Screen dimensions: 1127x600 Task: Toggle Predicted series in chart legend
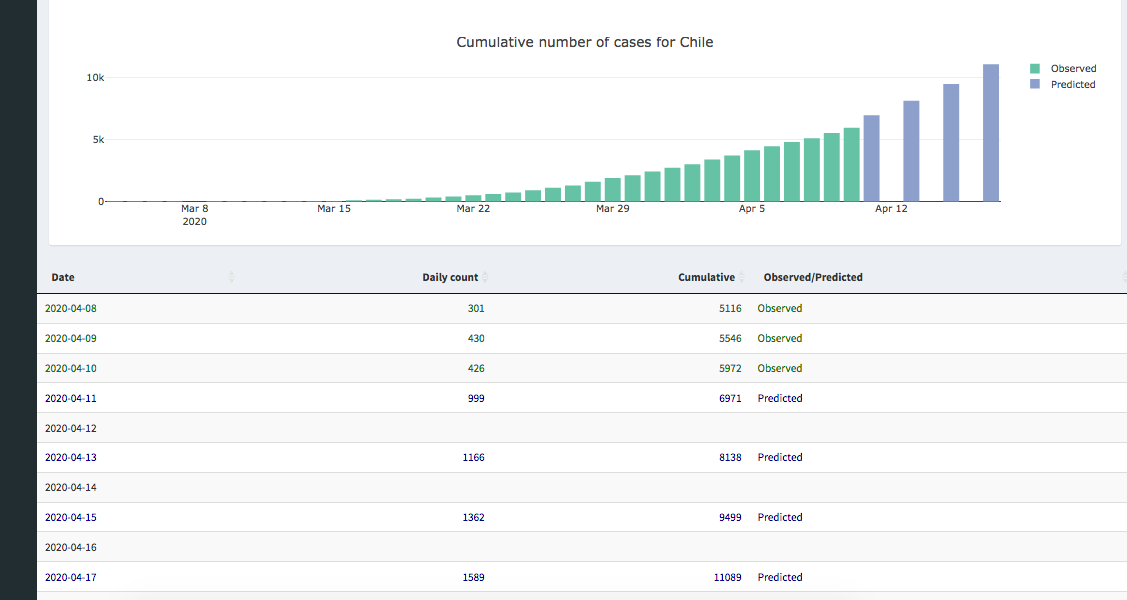point(1072,85)
